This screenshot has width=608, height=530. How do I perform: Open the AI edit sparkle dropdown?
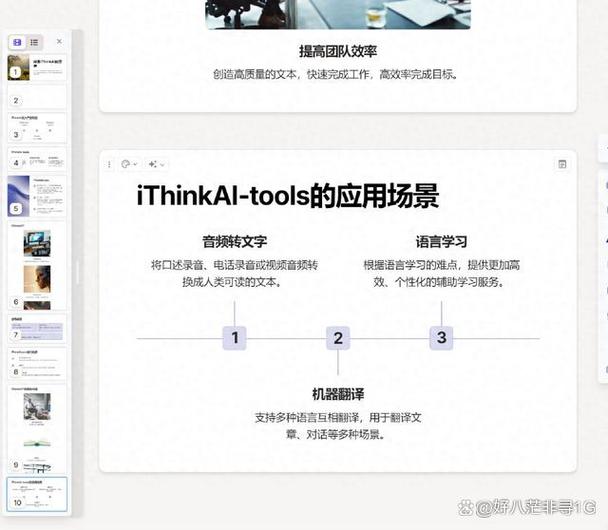[157, 164]
